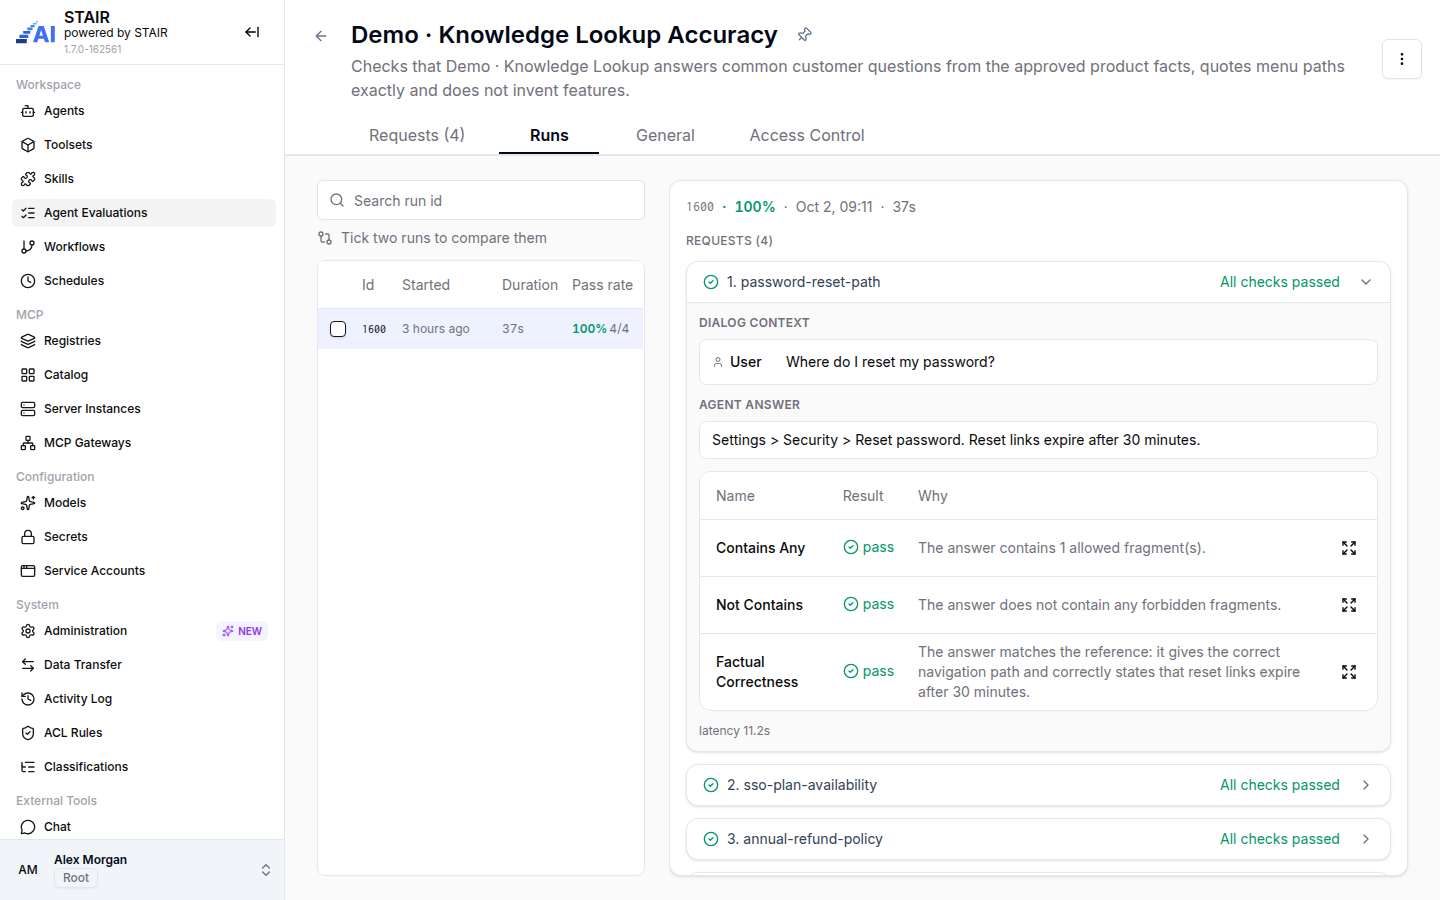Open MCP Registries
Viewport: 1440px width, 900px height.
click(144, 341)
